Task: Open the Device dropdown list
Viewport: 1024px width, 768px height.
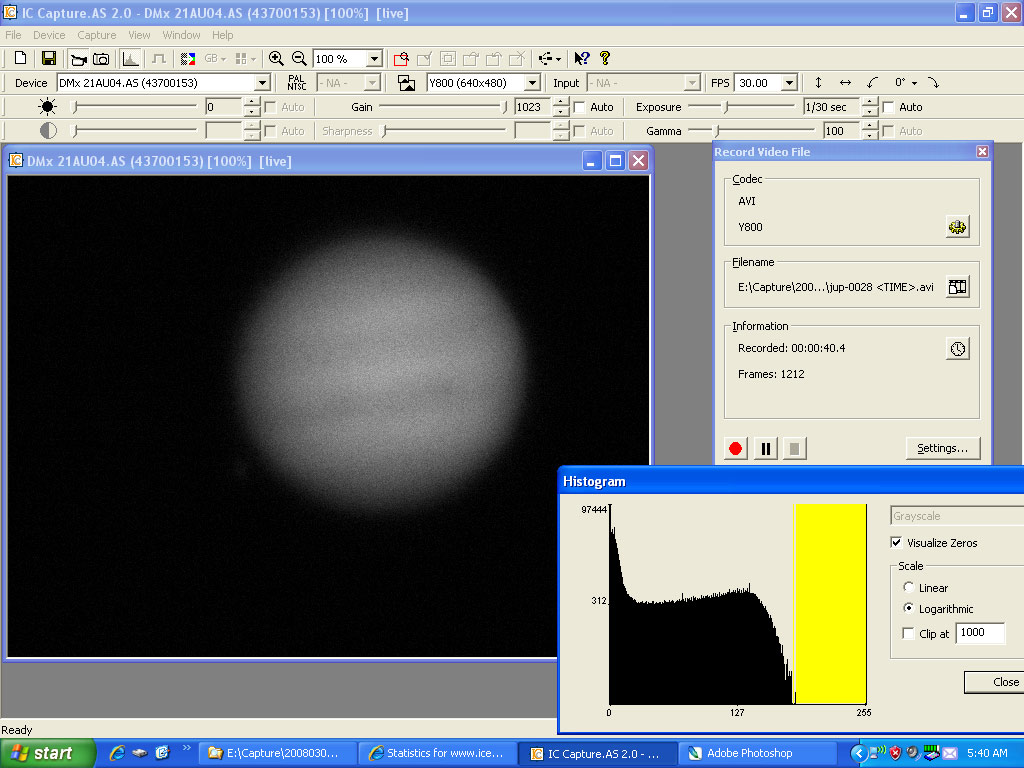Action: coord(262,83)
